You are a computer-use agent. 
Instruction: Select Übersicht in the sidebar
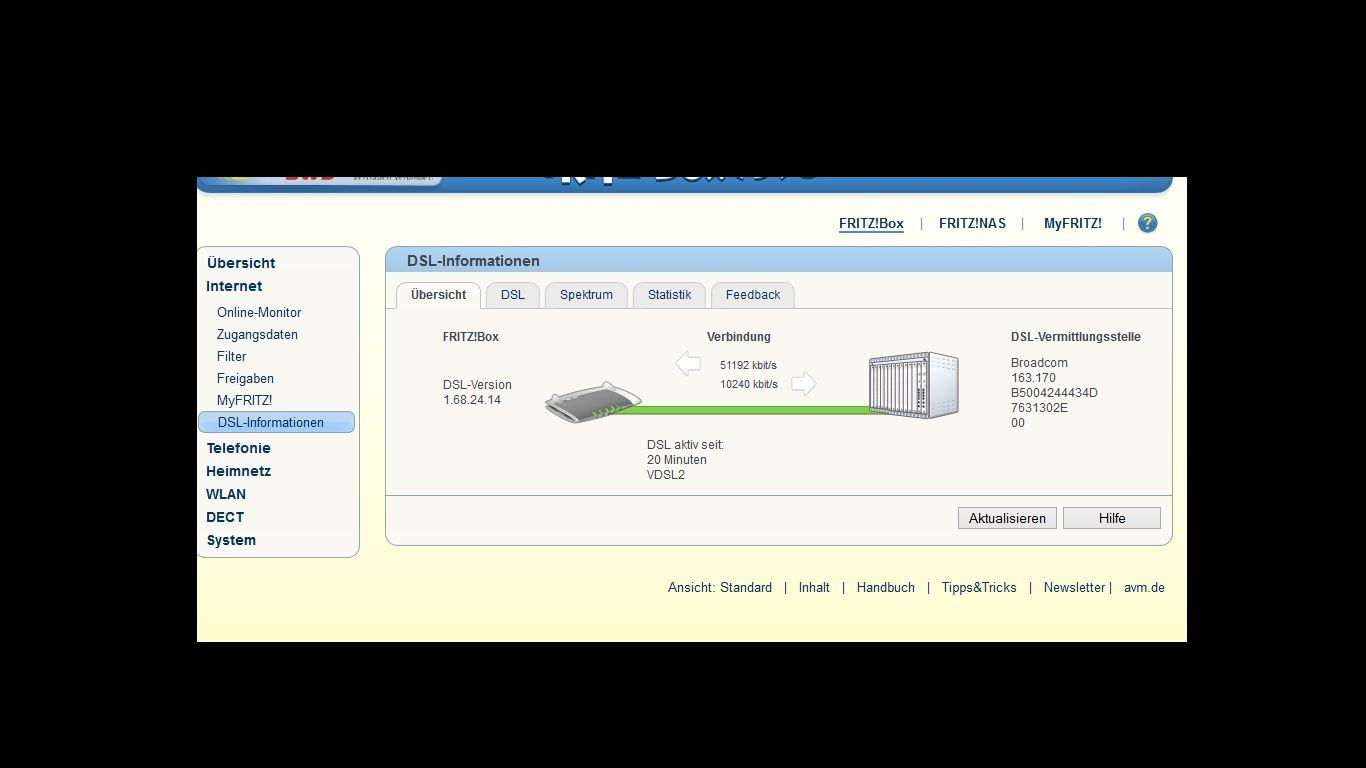tap(241, 263)
